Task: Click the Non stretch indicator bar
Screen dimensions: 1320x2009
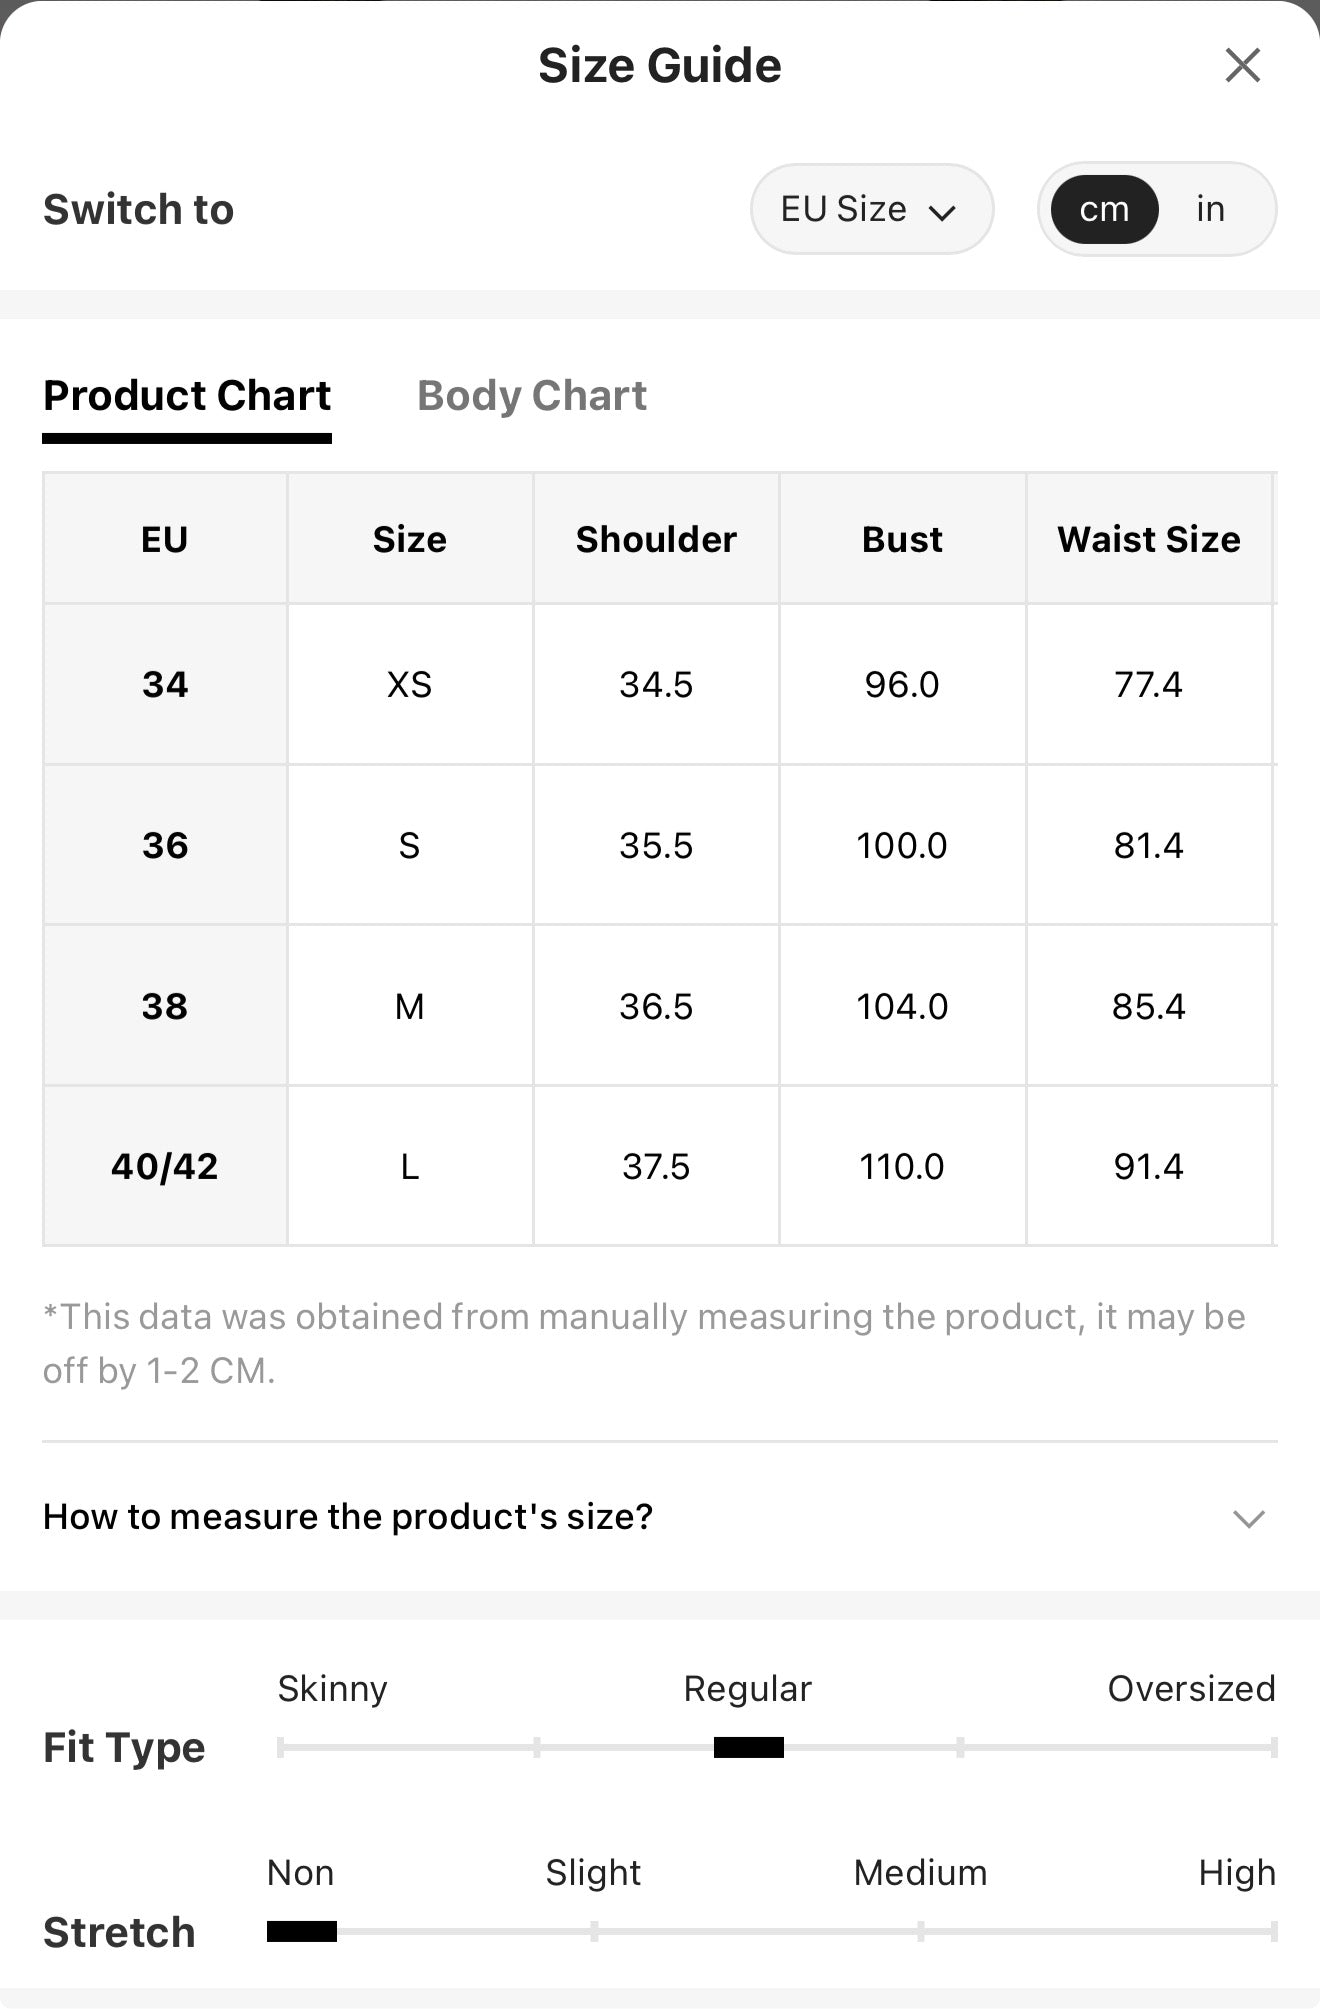Action: coord(302,1931)
